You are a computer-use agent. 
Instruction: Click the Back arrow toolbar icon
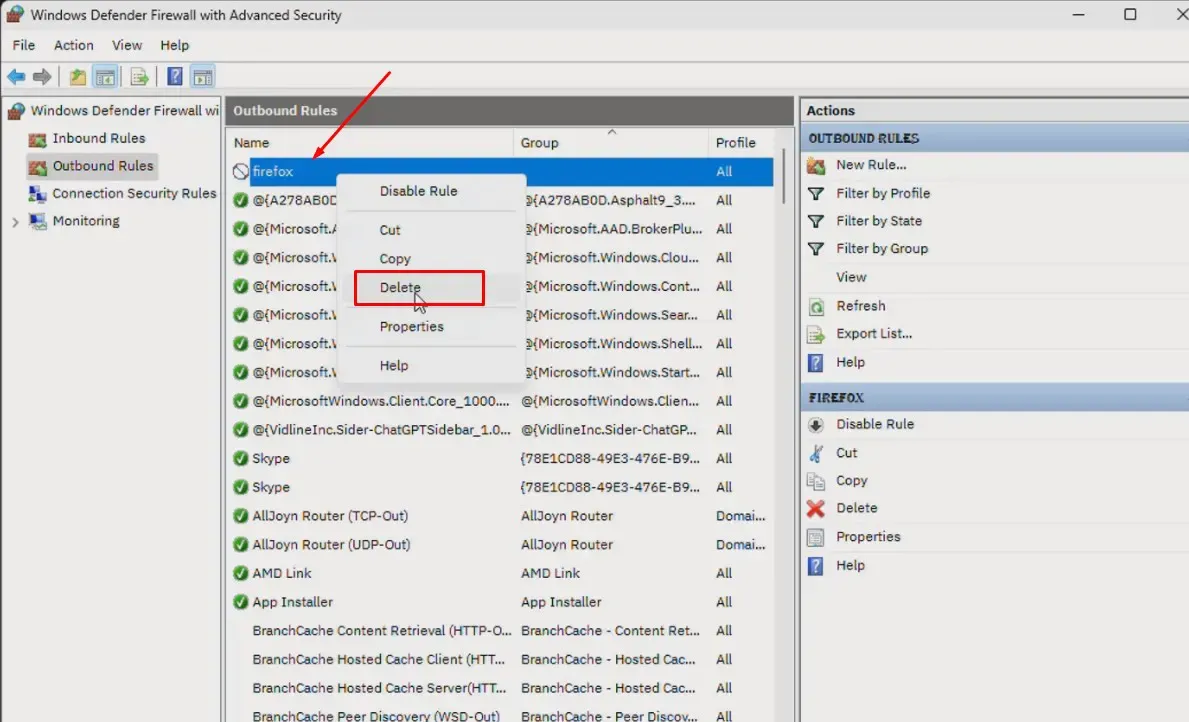click(16, 77)
